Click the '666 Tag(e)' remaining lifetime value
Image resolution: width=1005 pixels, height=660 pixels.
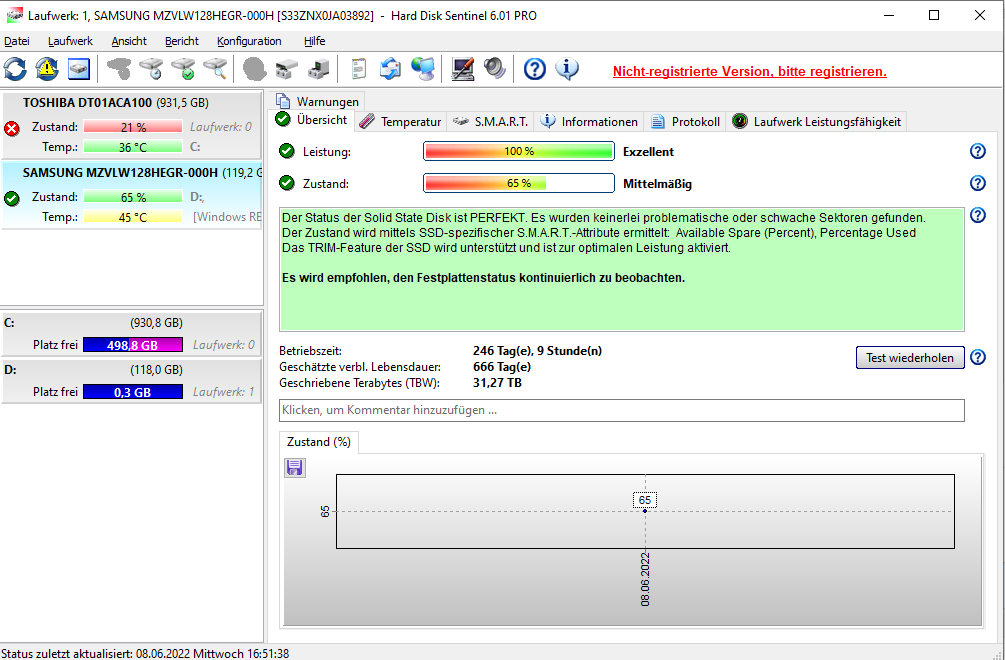point(502,367)
